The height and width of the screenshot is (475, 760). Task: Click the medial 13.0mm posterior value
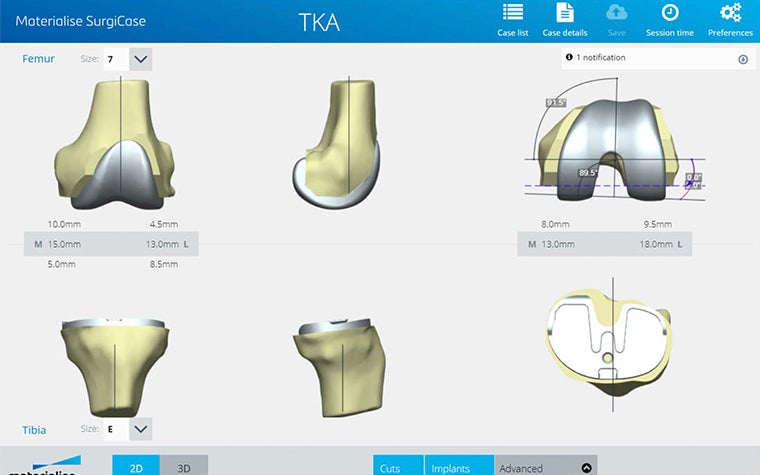click(558, 244)
